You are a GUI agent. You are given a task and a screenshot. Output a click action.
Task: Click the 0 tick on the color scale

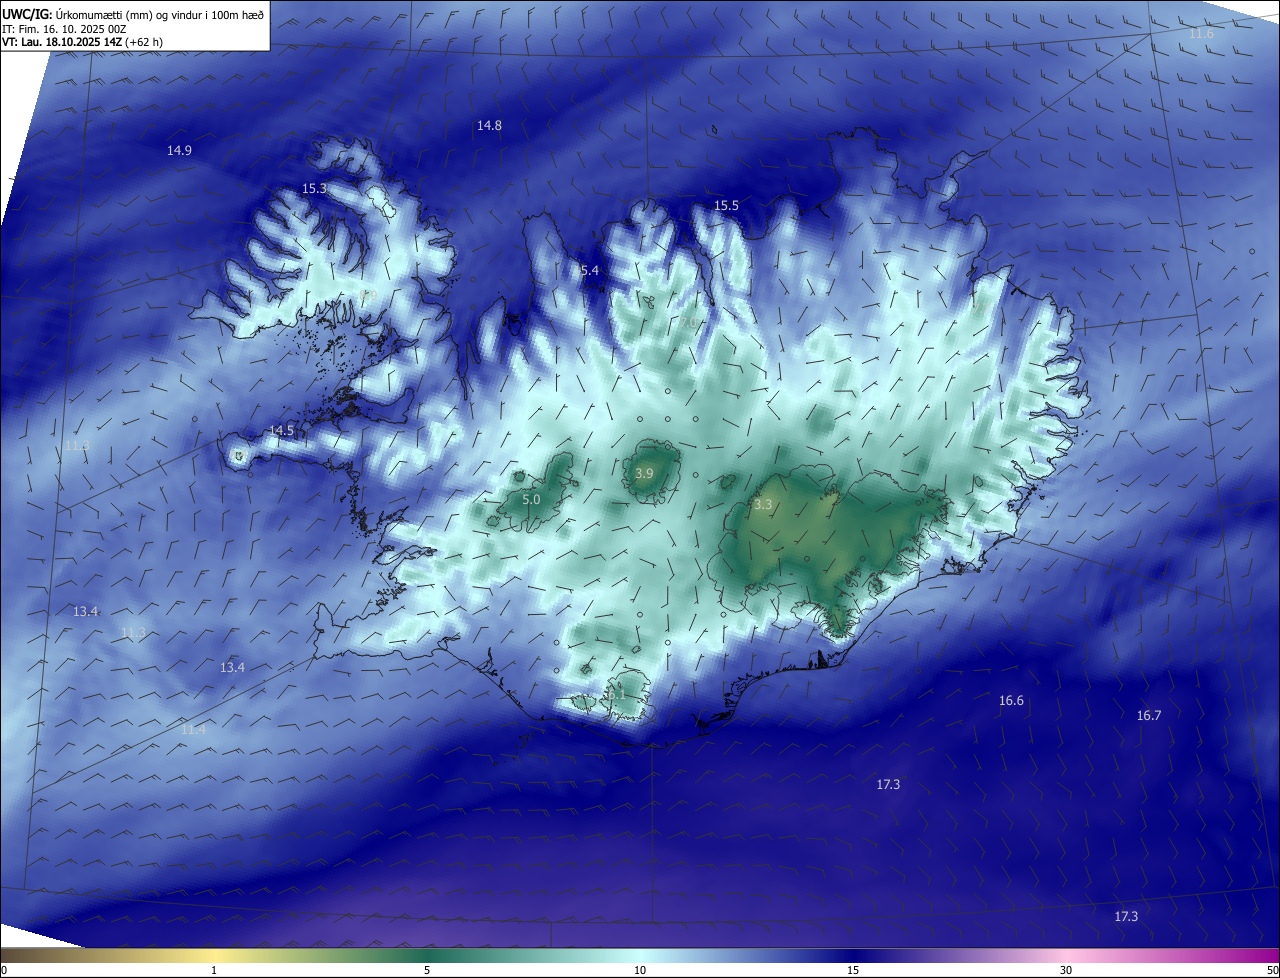pyautogui.click(x=4, y=970)
